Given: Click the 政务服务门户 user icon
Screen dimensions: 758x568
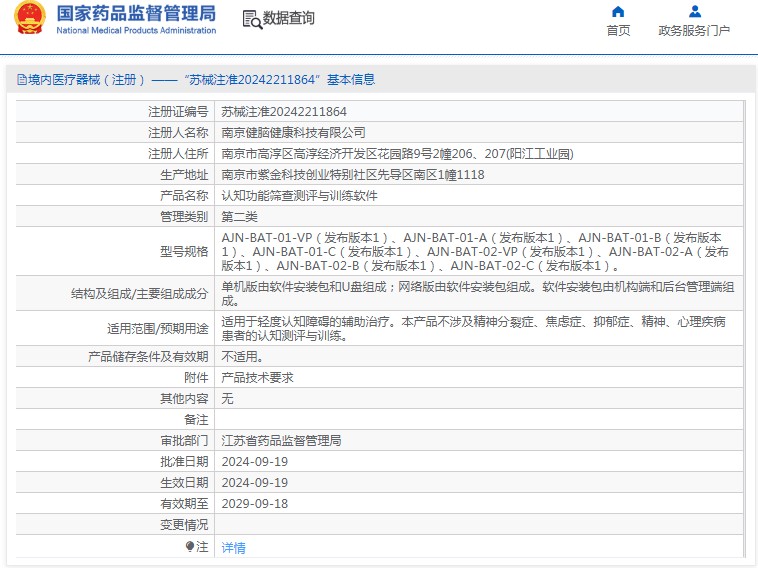Looking at the screenshot, I should click(x=695, y=12).
